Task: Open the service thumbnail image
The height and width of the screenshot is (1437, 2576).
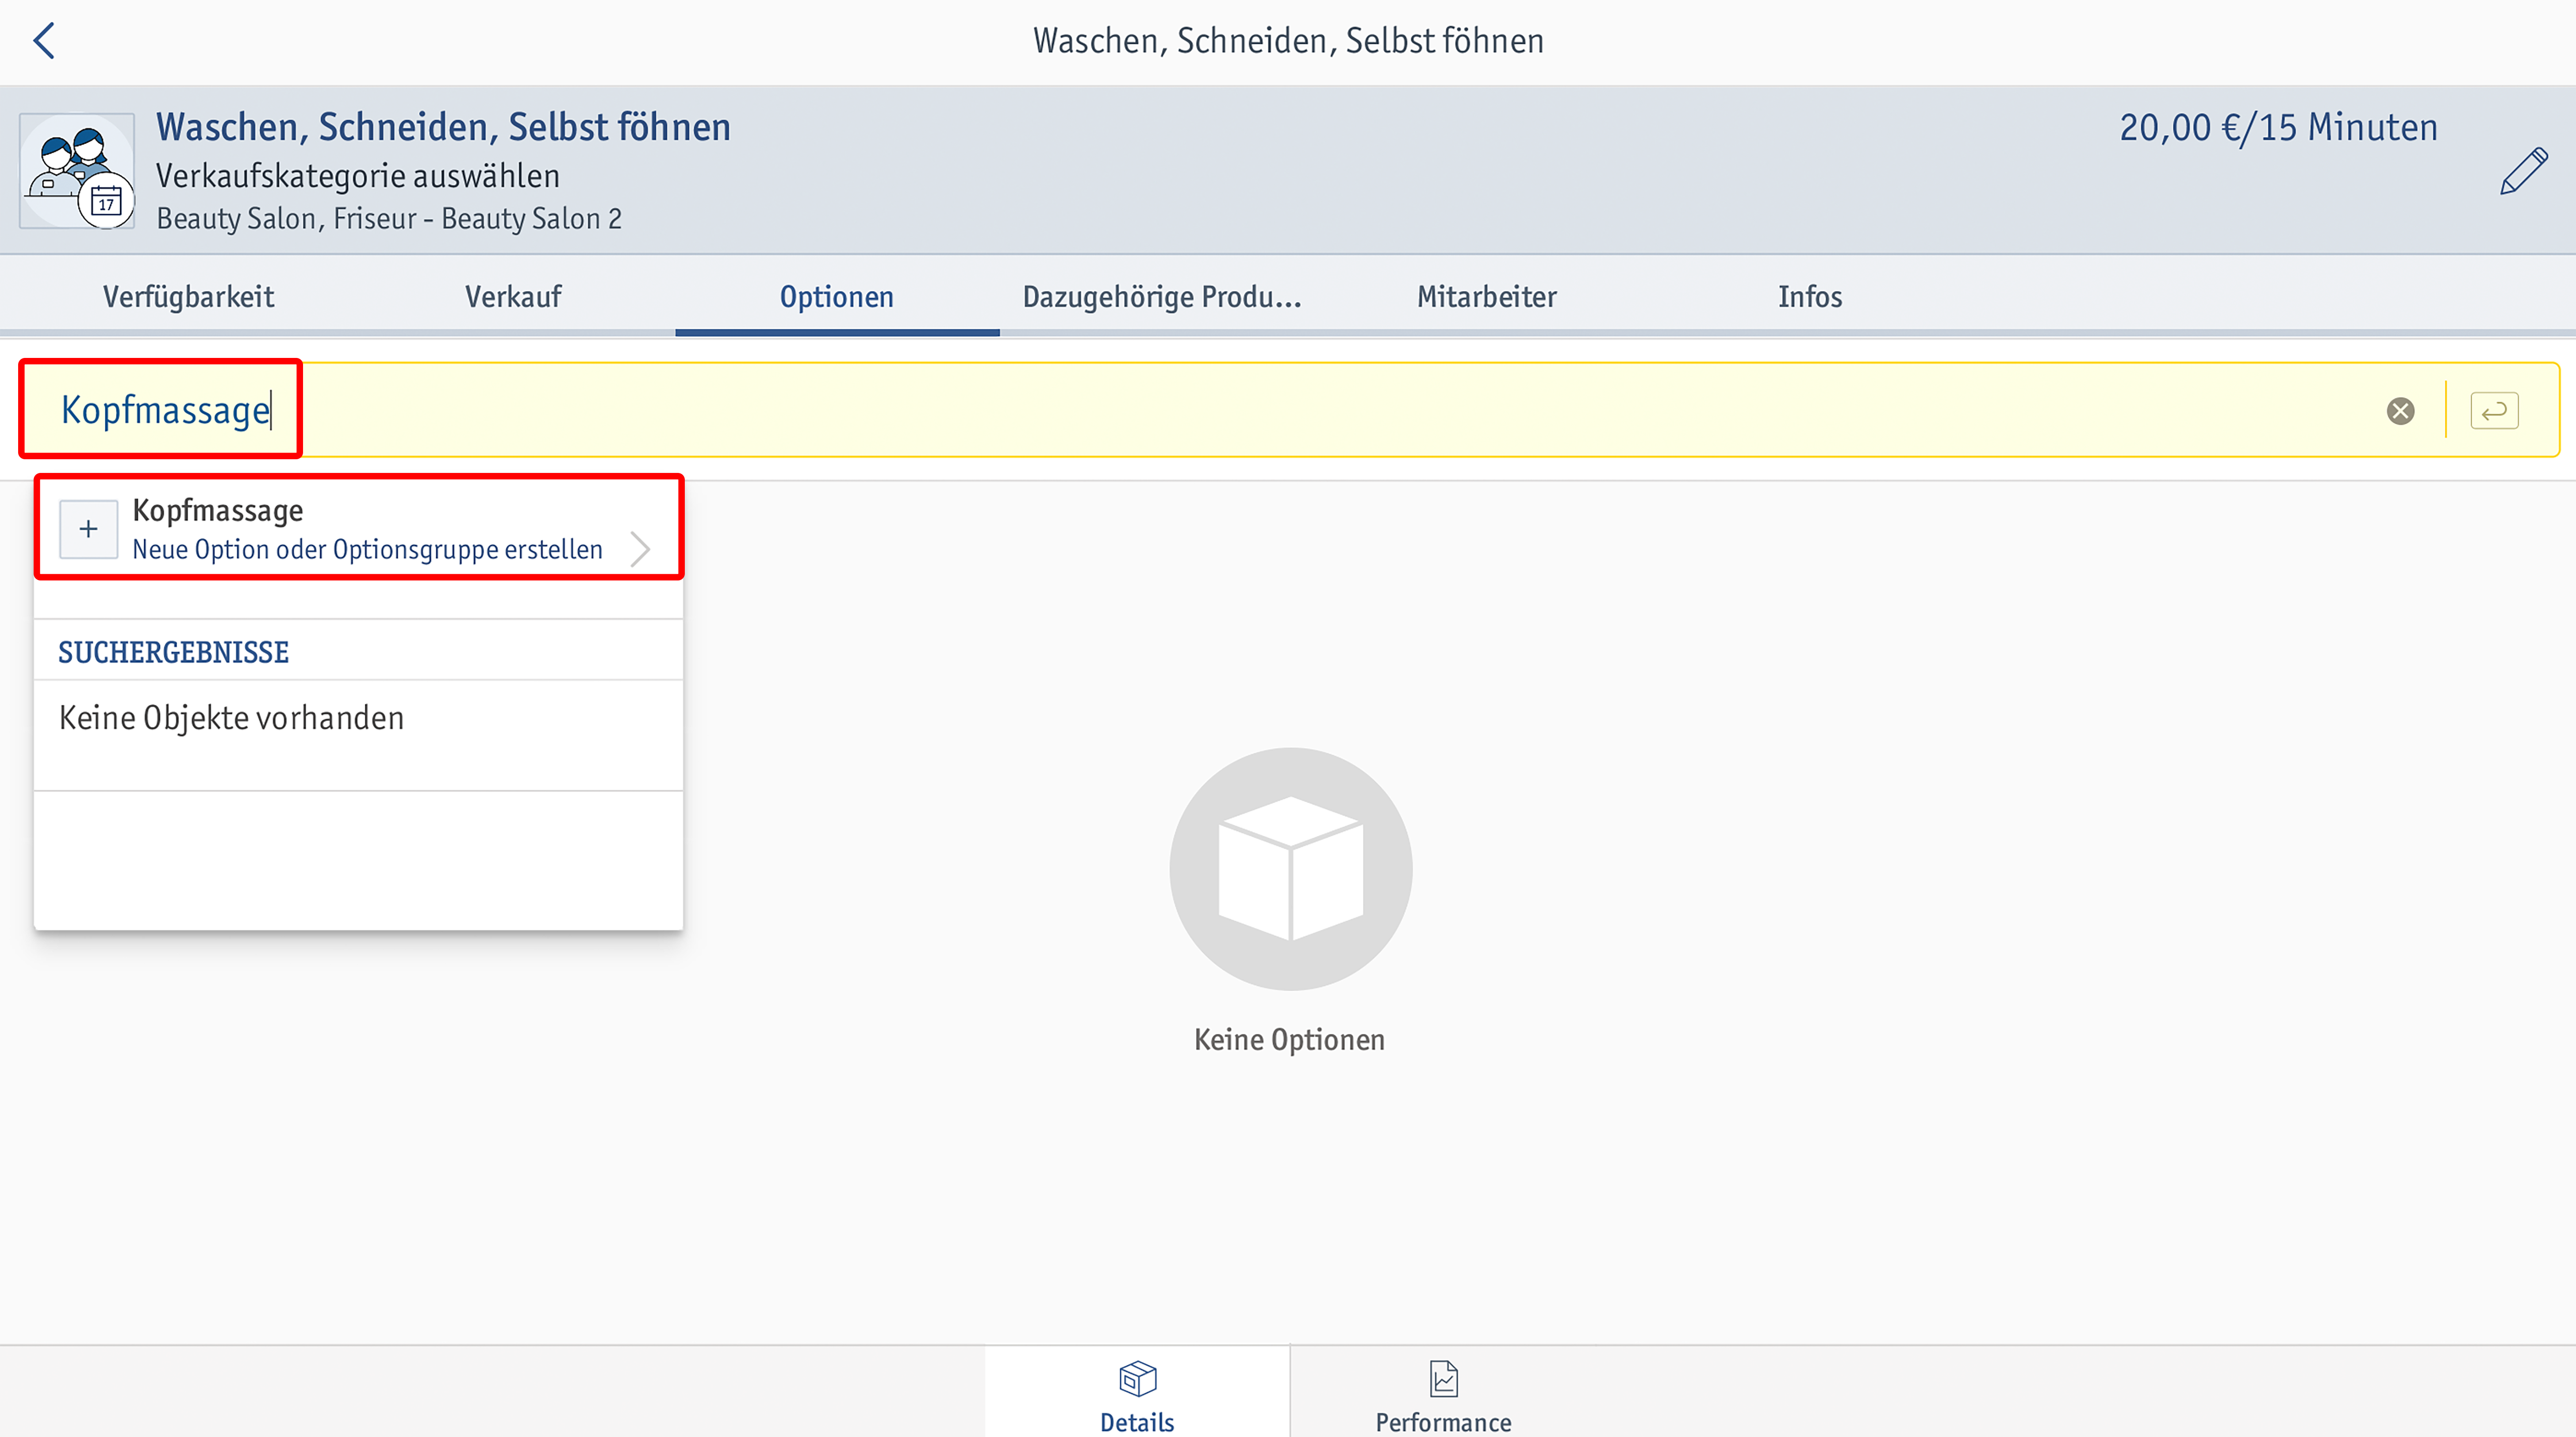Action: [x=77, y=171]
